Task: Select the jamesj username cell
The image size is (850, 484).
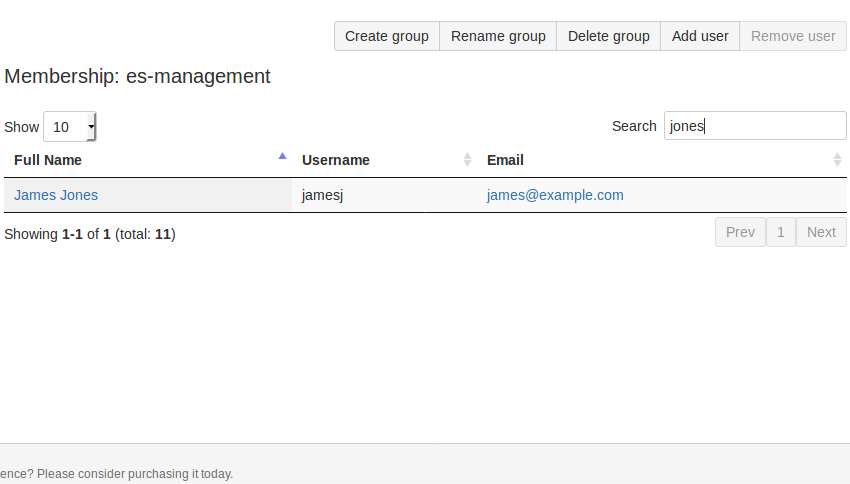Action: tap(323, 195)
